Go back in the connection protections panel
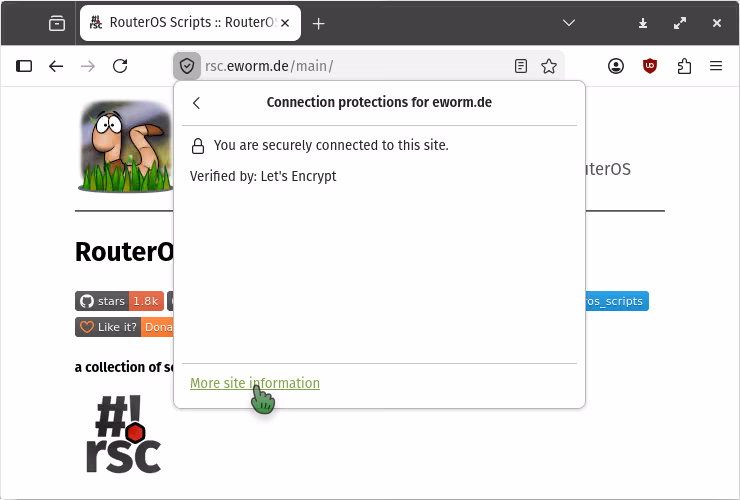The width and height of the screenshot is (740, 500). 197,103
